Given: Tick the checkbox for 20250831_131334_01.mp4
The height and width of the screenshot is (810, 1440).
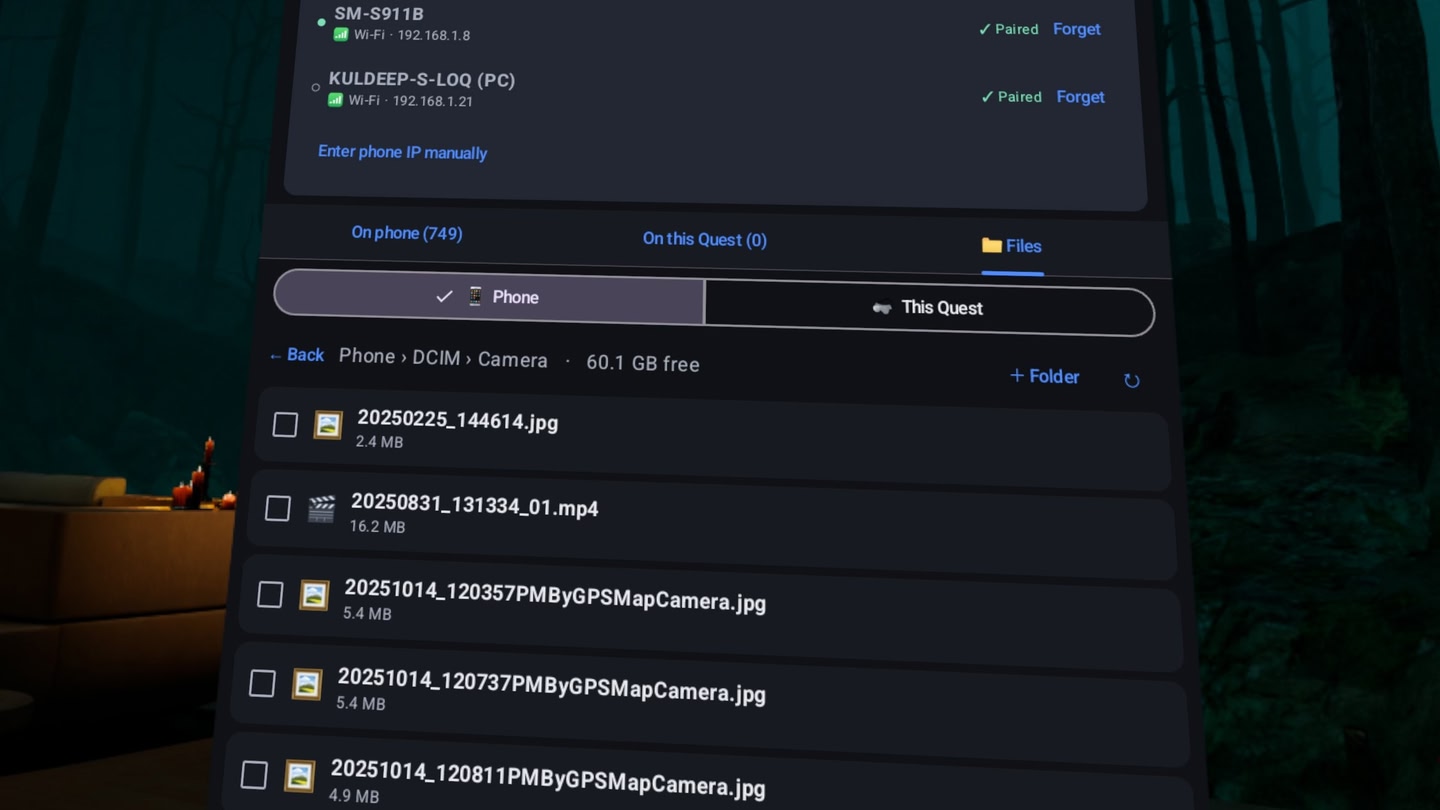Looking at the screenshot, I should 278,508.
